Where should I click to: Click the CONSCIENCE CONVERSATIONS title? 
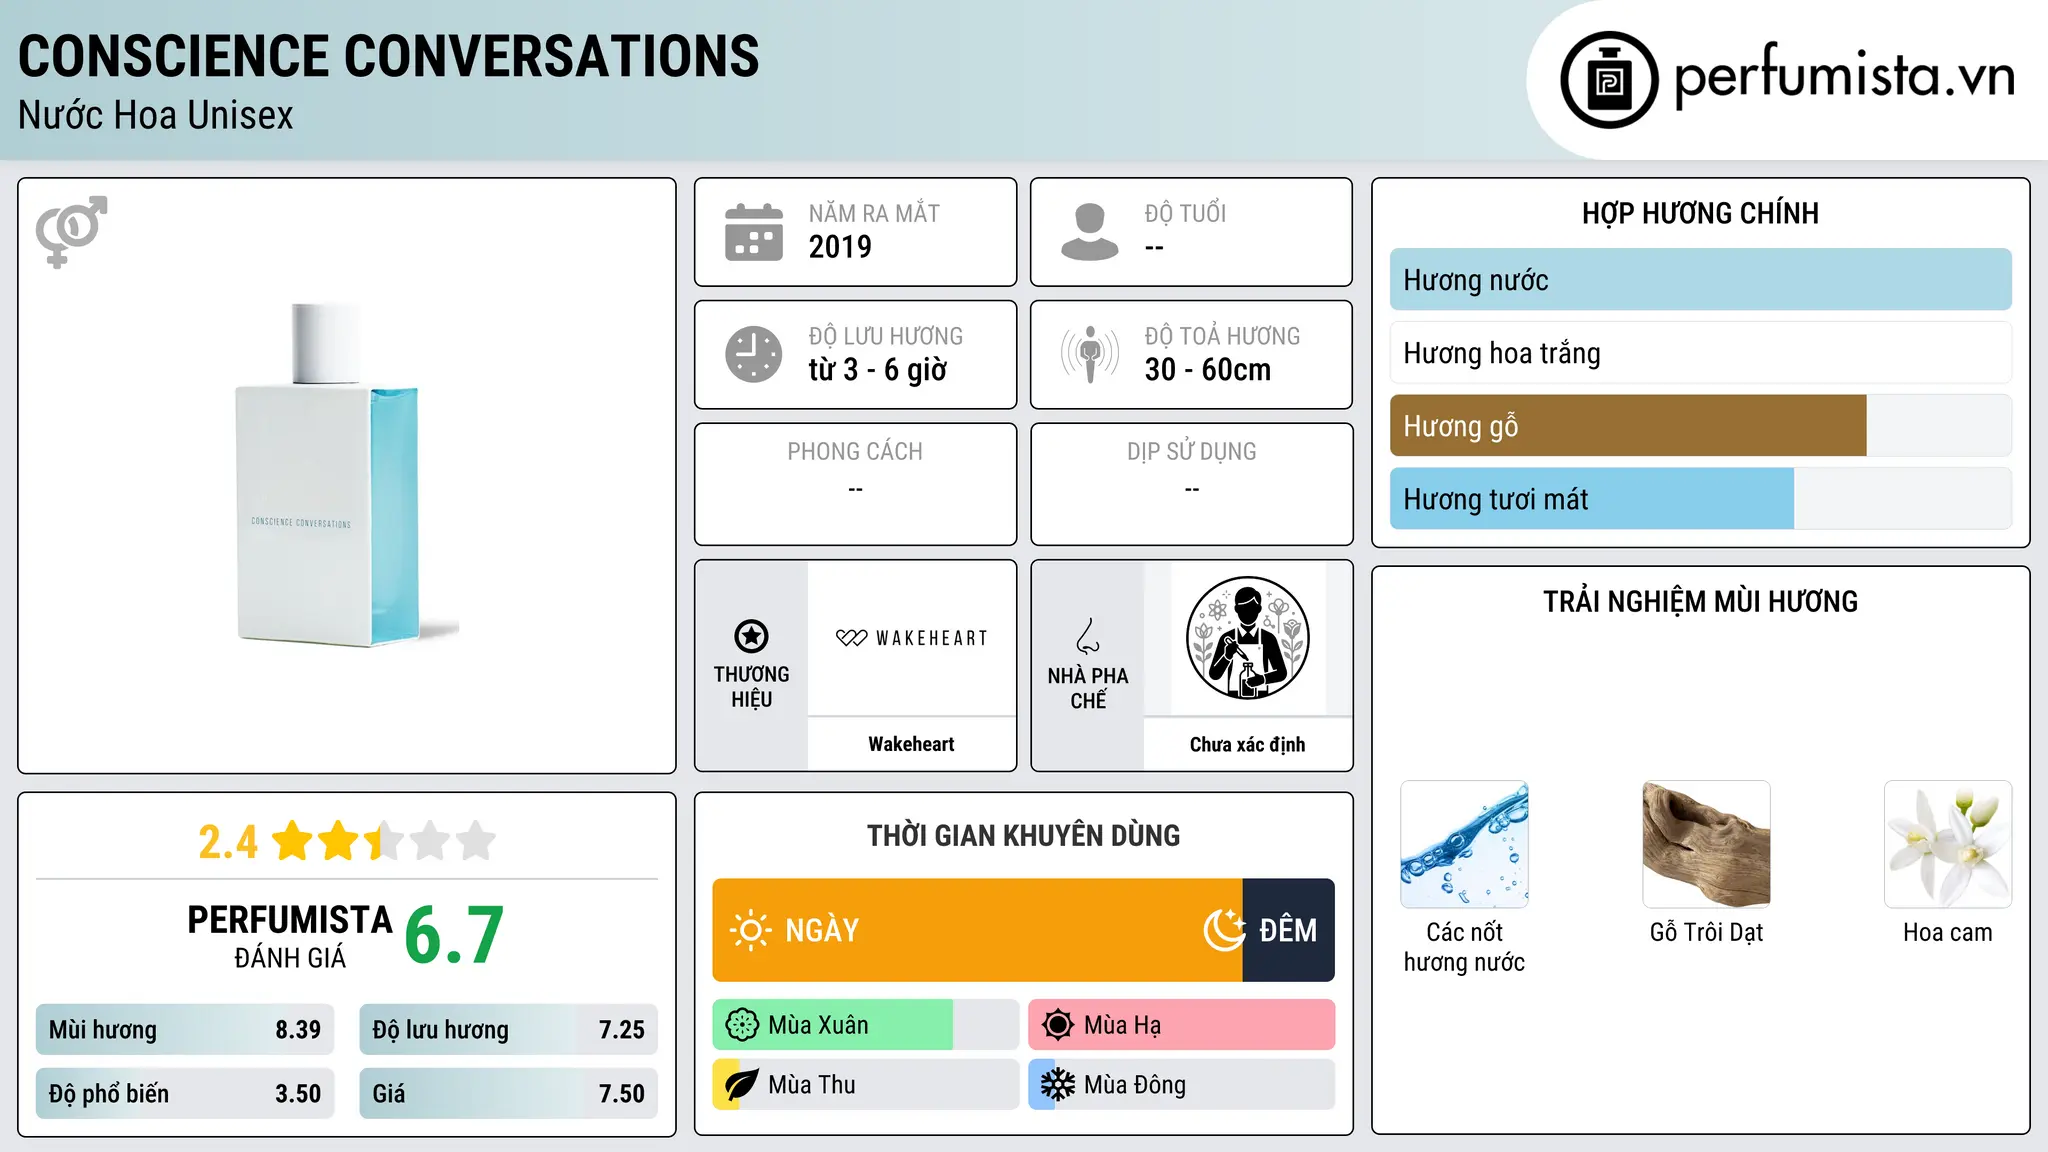coord(389,56)
